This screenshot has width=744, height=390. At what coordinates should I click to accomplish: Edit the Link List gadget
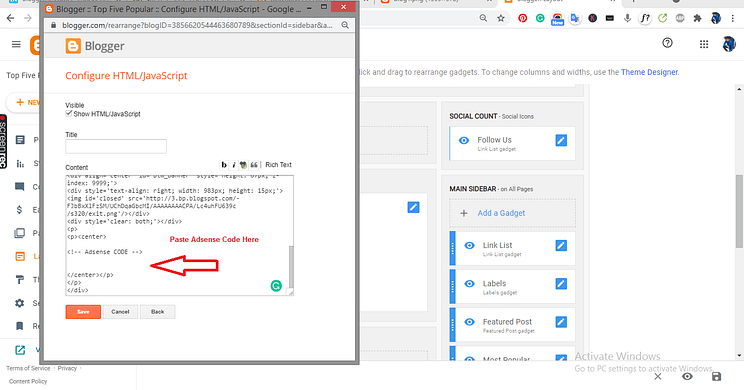click(561, 245)
